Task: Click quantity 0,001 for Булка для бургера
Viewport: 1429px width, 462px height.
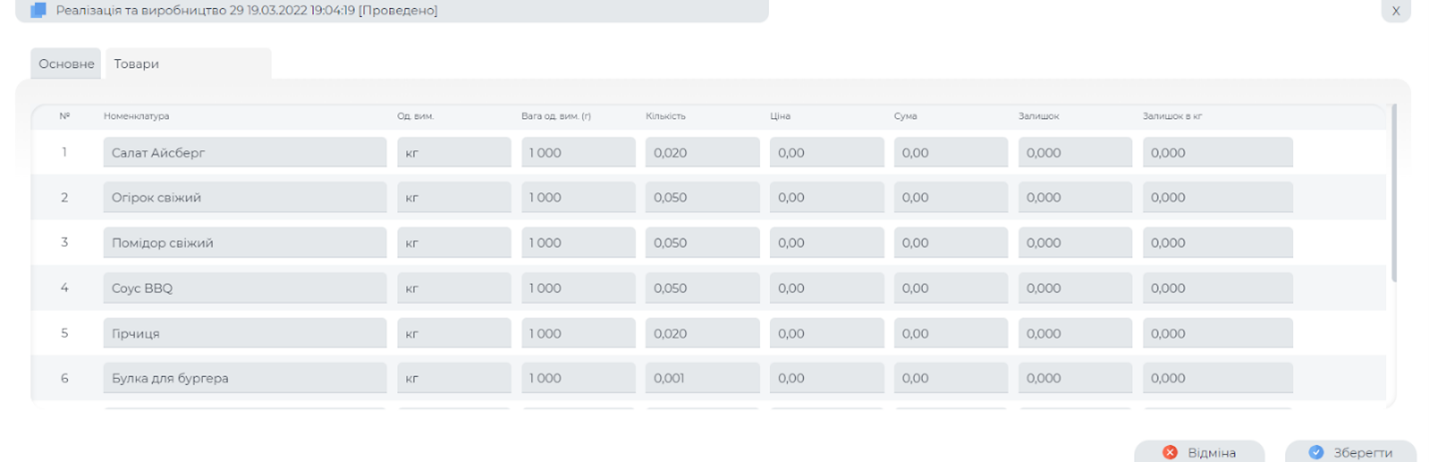Action: tap(702, 378)
